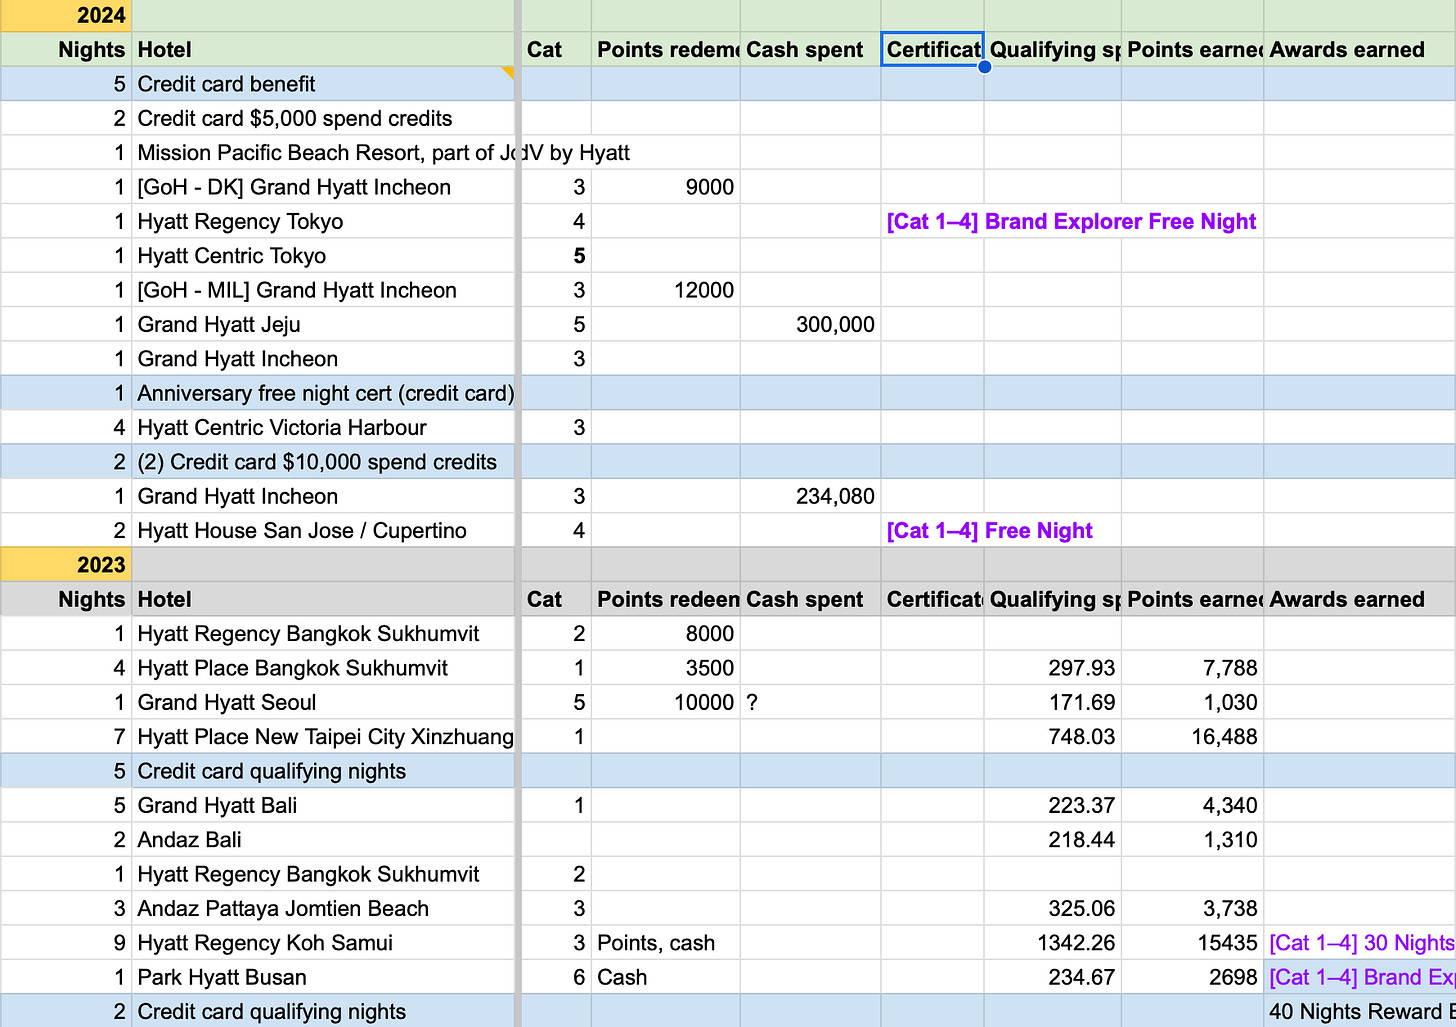Click points earned 2698 cell
1456x1027 pixels.
tap(1193, 977)
